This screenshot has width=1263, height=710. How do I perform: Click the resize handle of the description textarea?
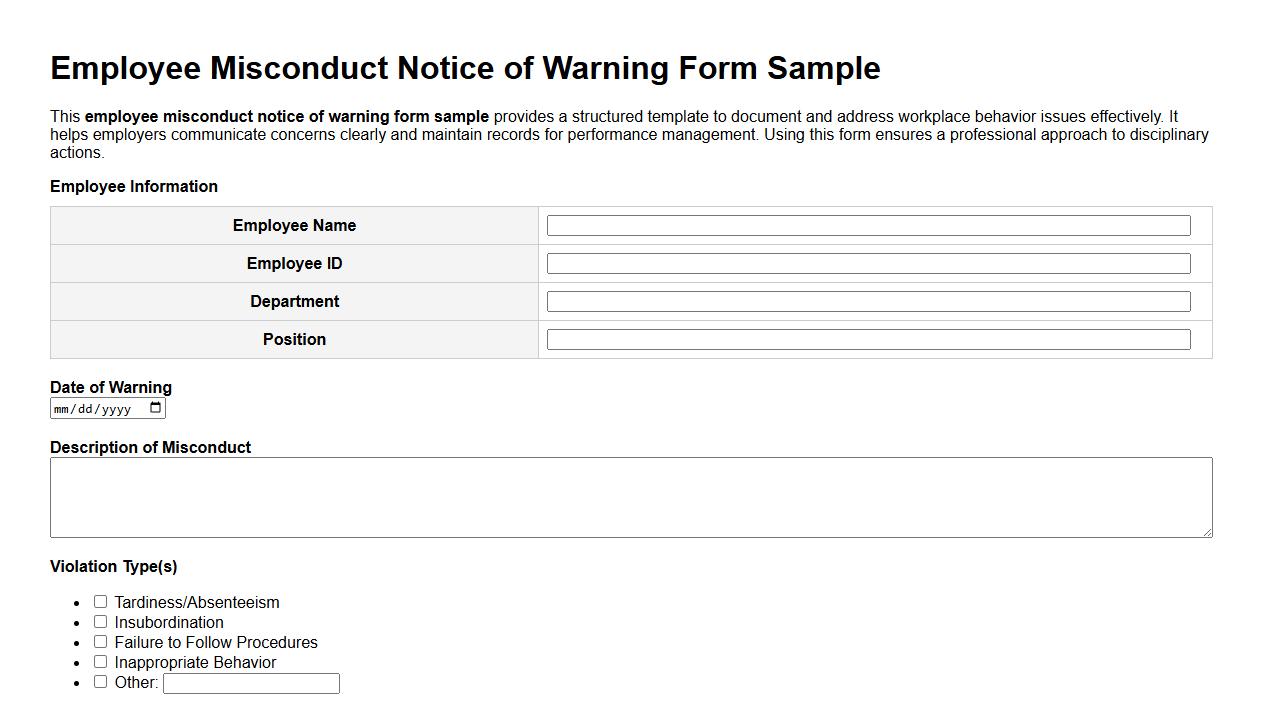point(1208,532)
